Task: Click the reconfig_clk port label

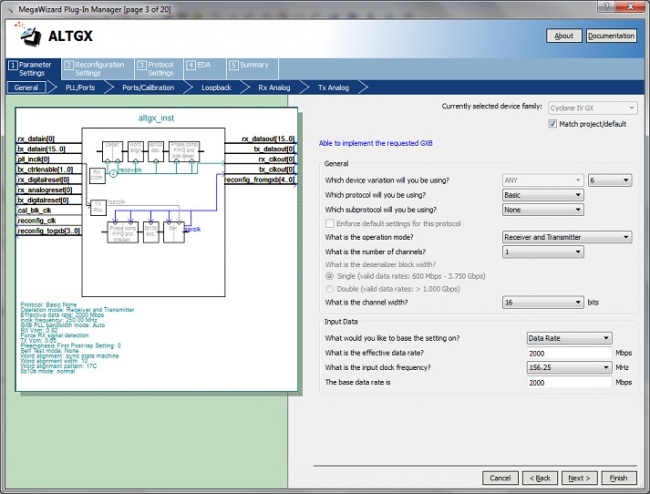Action: [x=37, y=220]
